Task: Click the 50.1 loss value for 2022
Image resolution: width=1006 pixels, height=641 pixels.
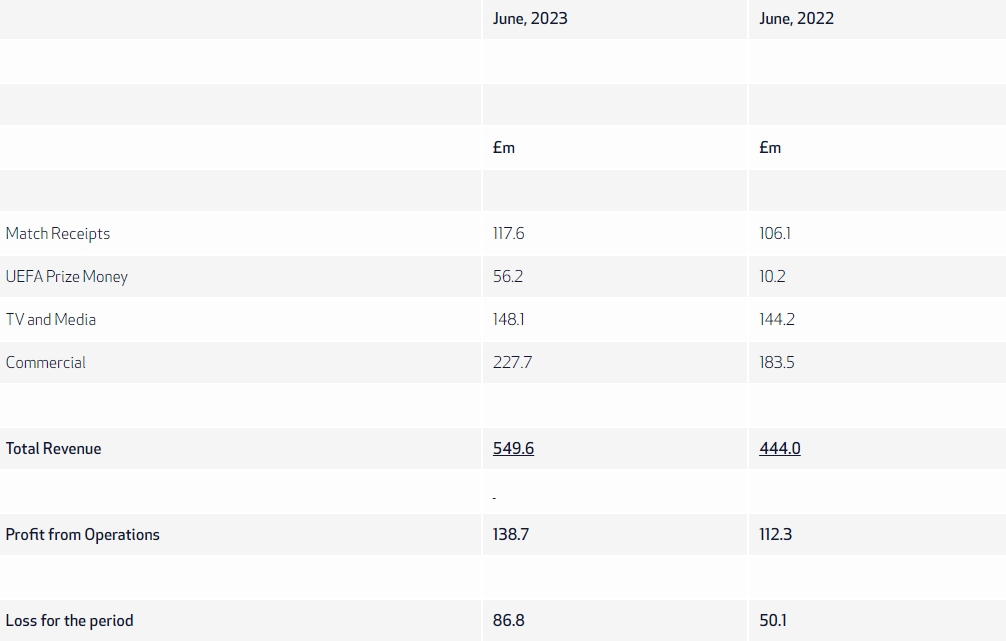Action: pyautogui.click(x=773, y=620)
